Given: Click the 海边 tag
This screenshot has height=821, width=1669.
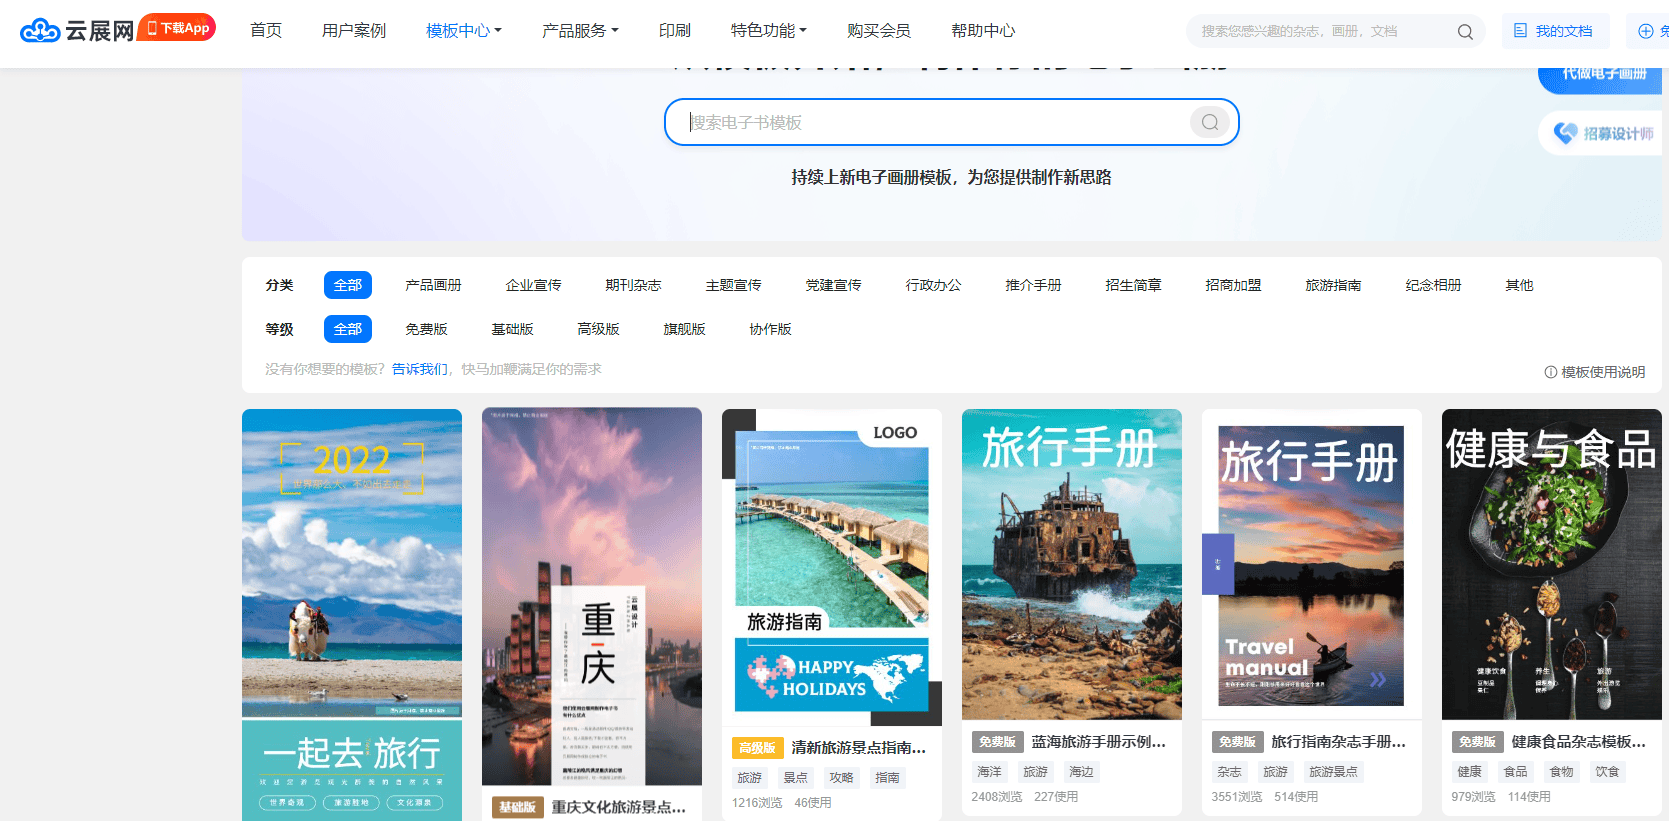Looking at the screenshot, I should [x=1081, y=771].
